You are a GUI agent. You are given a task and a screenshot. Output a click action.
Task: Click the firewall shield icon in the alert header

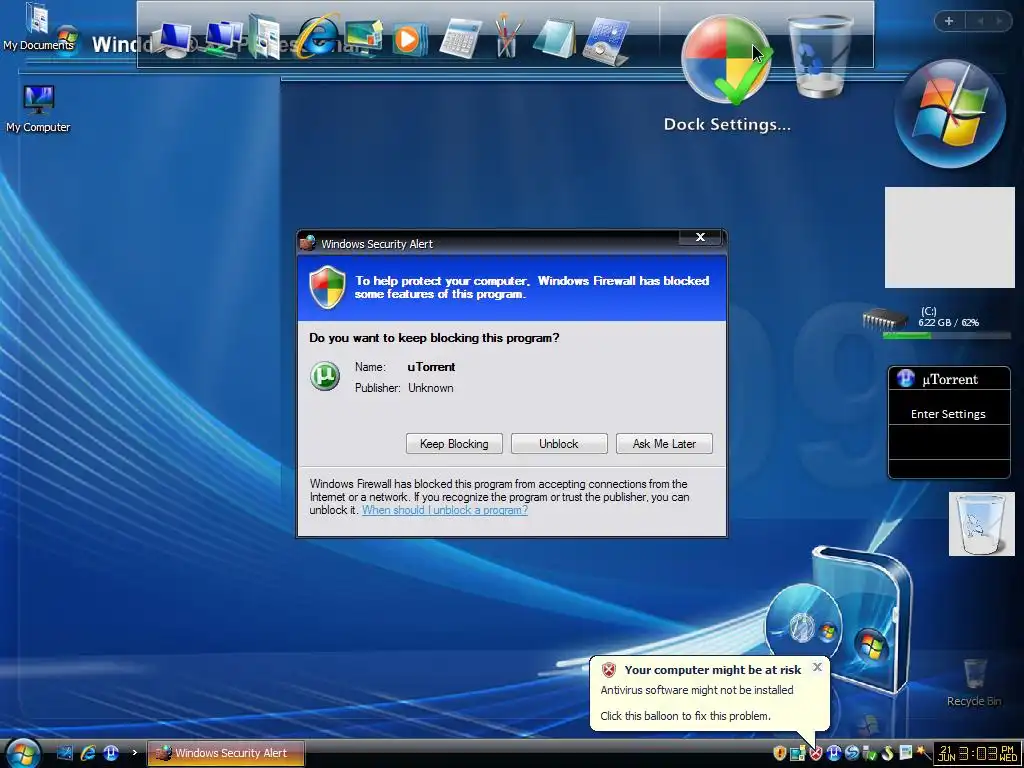tap(327, 287)
